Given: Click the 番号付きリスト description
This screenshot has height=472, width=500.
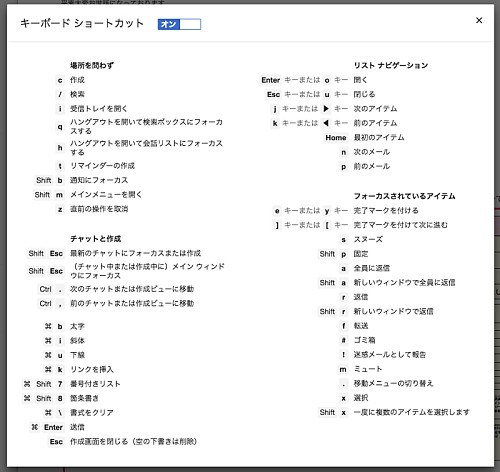Looking at the screenshot, I should pos(95,384).
